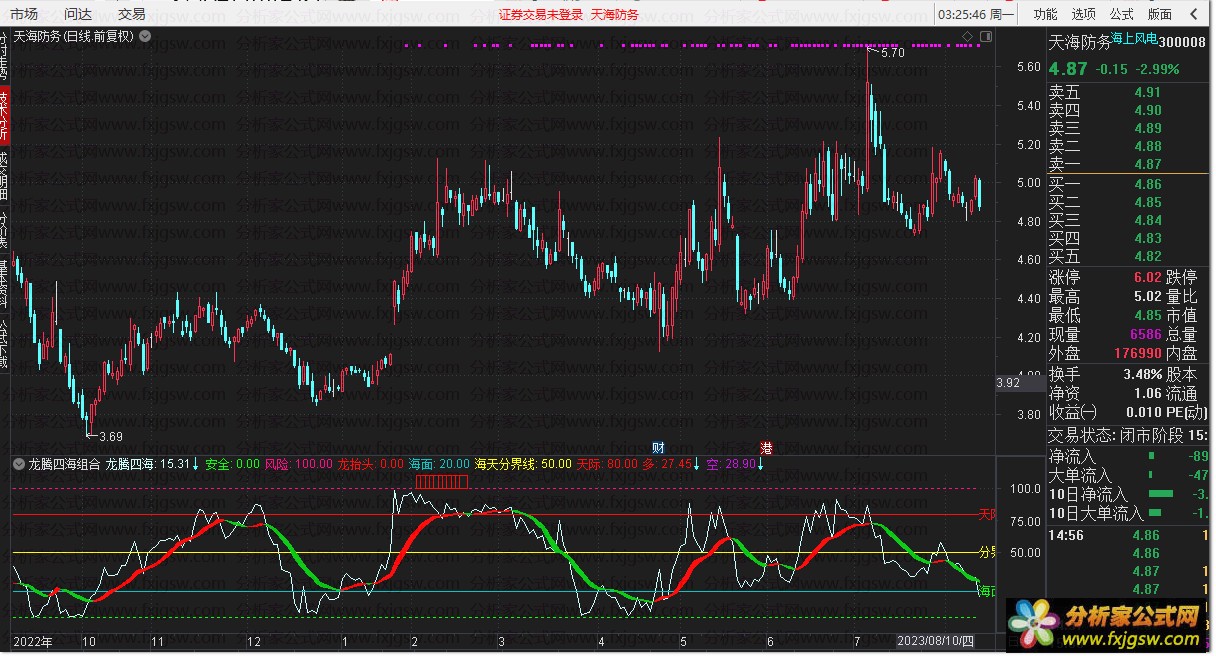Select the 买一 order row at 4.86

(1130, 184)
